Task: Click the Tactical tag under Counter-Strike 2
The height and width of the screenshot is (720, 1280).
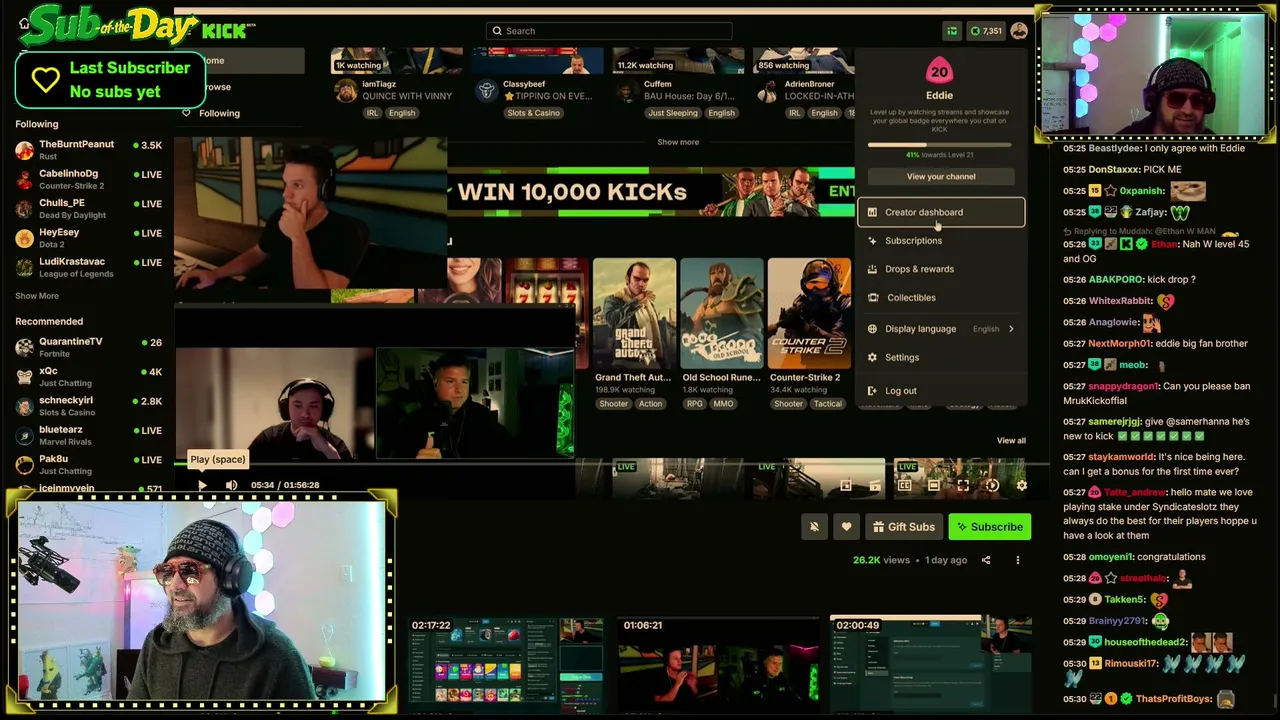Action: tap(827, 404)
